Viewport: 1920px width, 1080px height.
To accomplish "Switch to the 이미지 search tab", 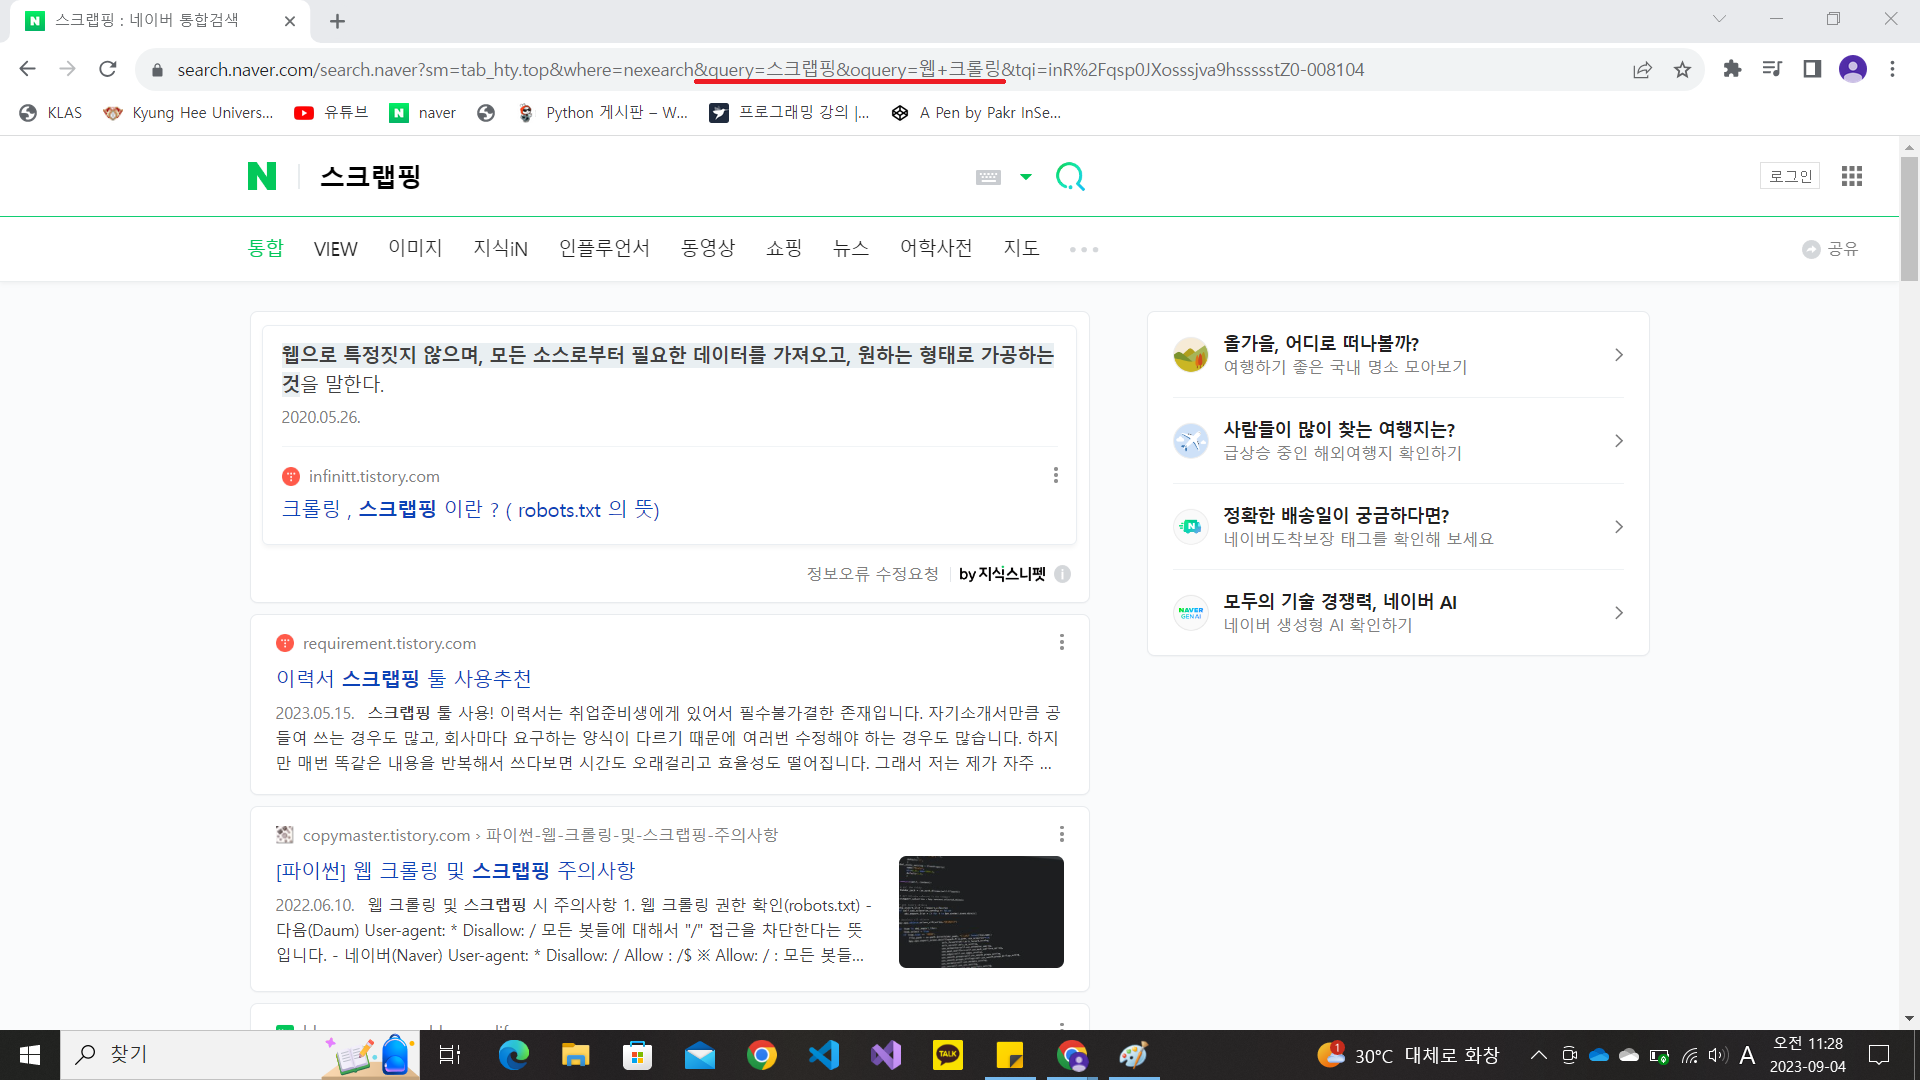I will pyautogui.click(x=415, y=248).
